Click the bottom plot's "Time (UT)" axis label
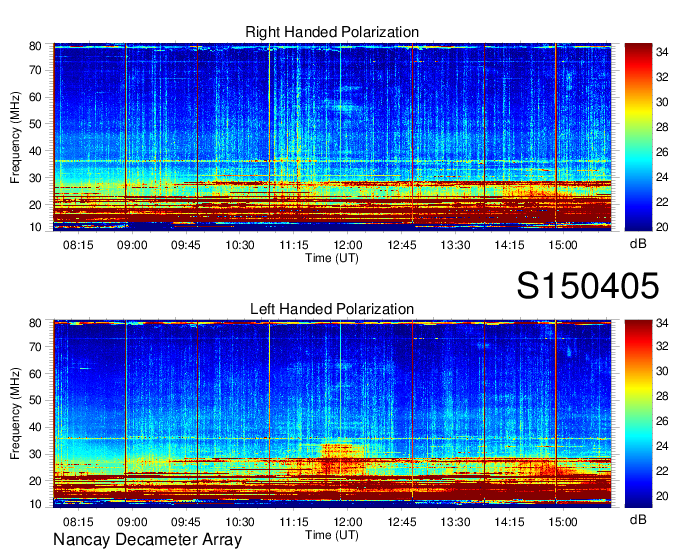This screenshot has height=552, width=680. tap(332, 535)
